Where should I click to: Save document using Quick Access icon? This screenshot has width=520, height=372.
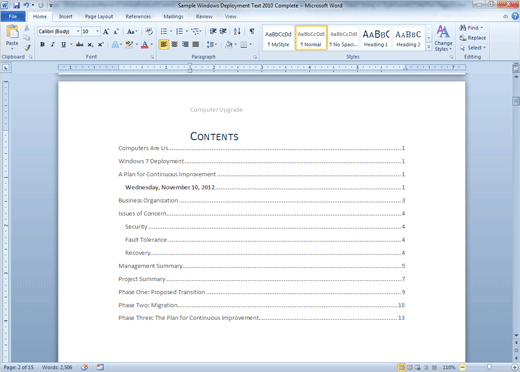(16, 5)
